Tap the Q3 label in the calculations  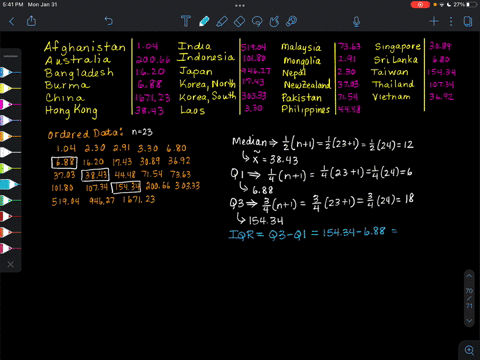coord(237,203)
